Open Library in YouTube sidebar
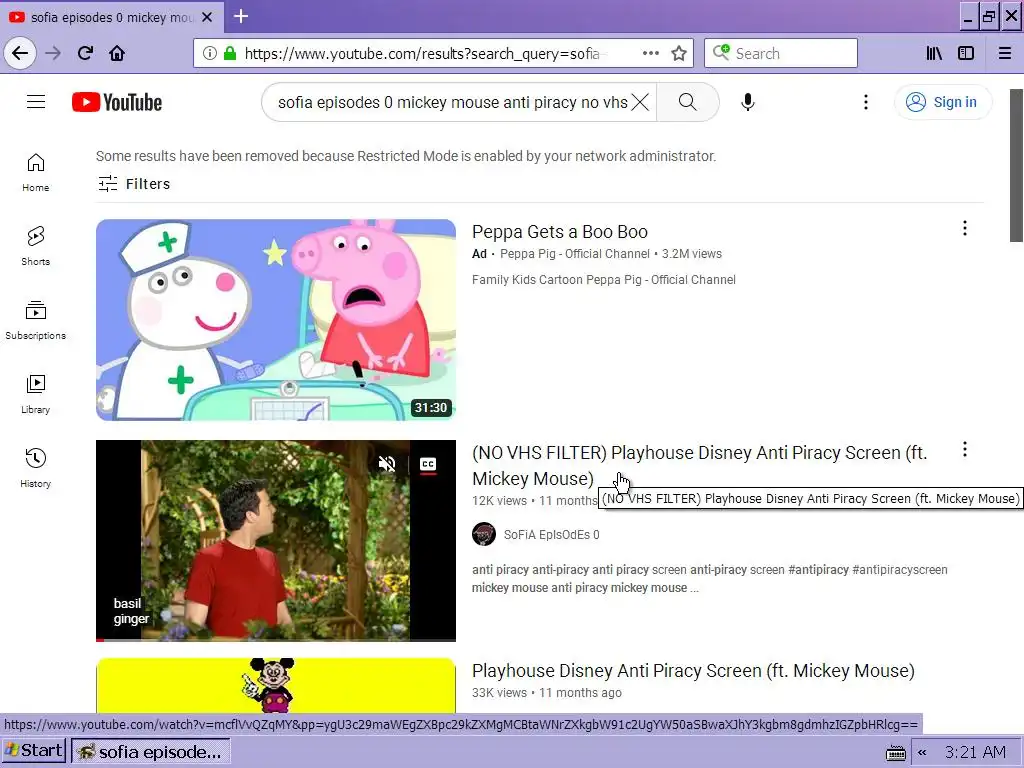 35,394
